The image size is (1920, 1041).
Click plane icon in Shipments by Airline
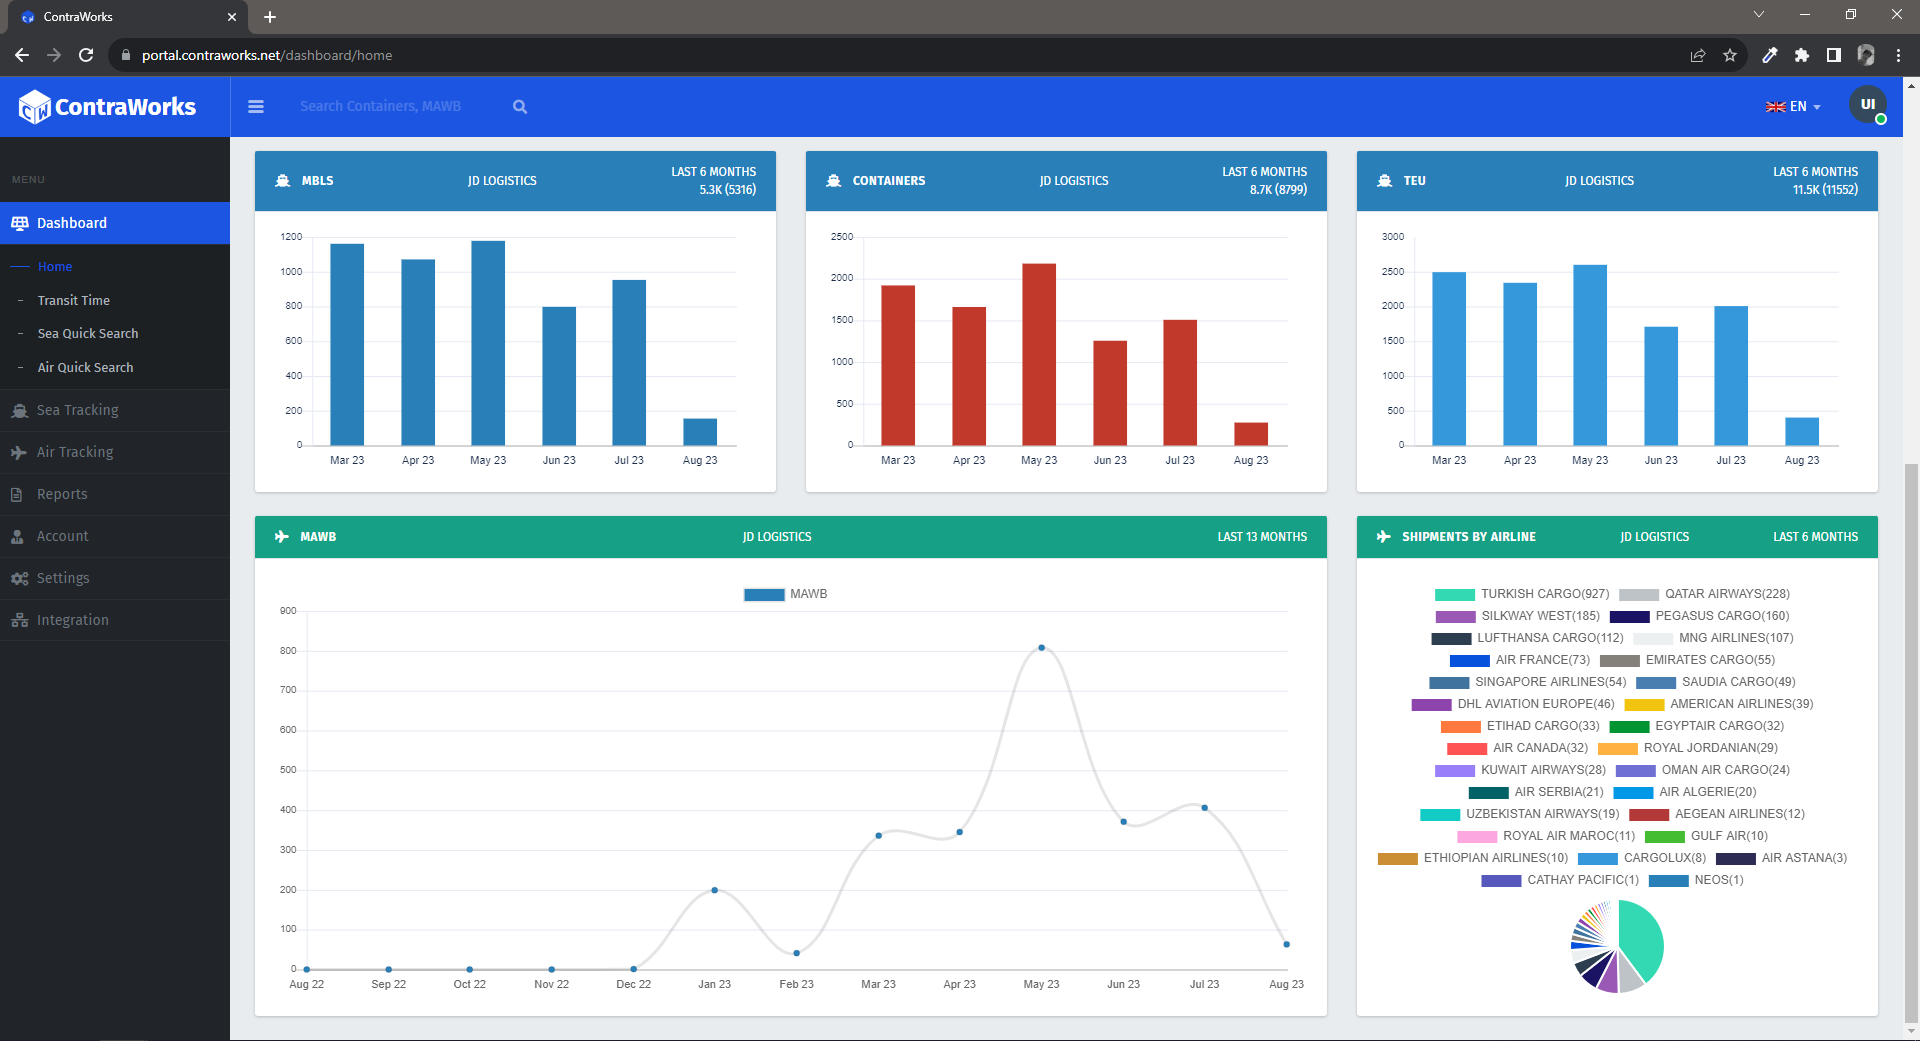point(1384,537)
